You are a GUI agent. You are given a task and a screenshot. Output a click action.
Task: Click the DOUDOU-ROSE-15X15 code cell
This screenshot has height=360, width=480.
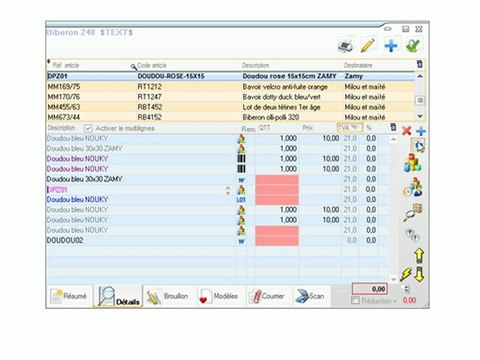click(171, 76)
